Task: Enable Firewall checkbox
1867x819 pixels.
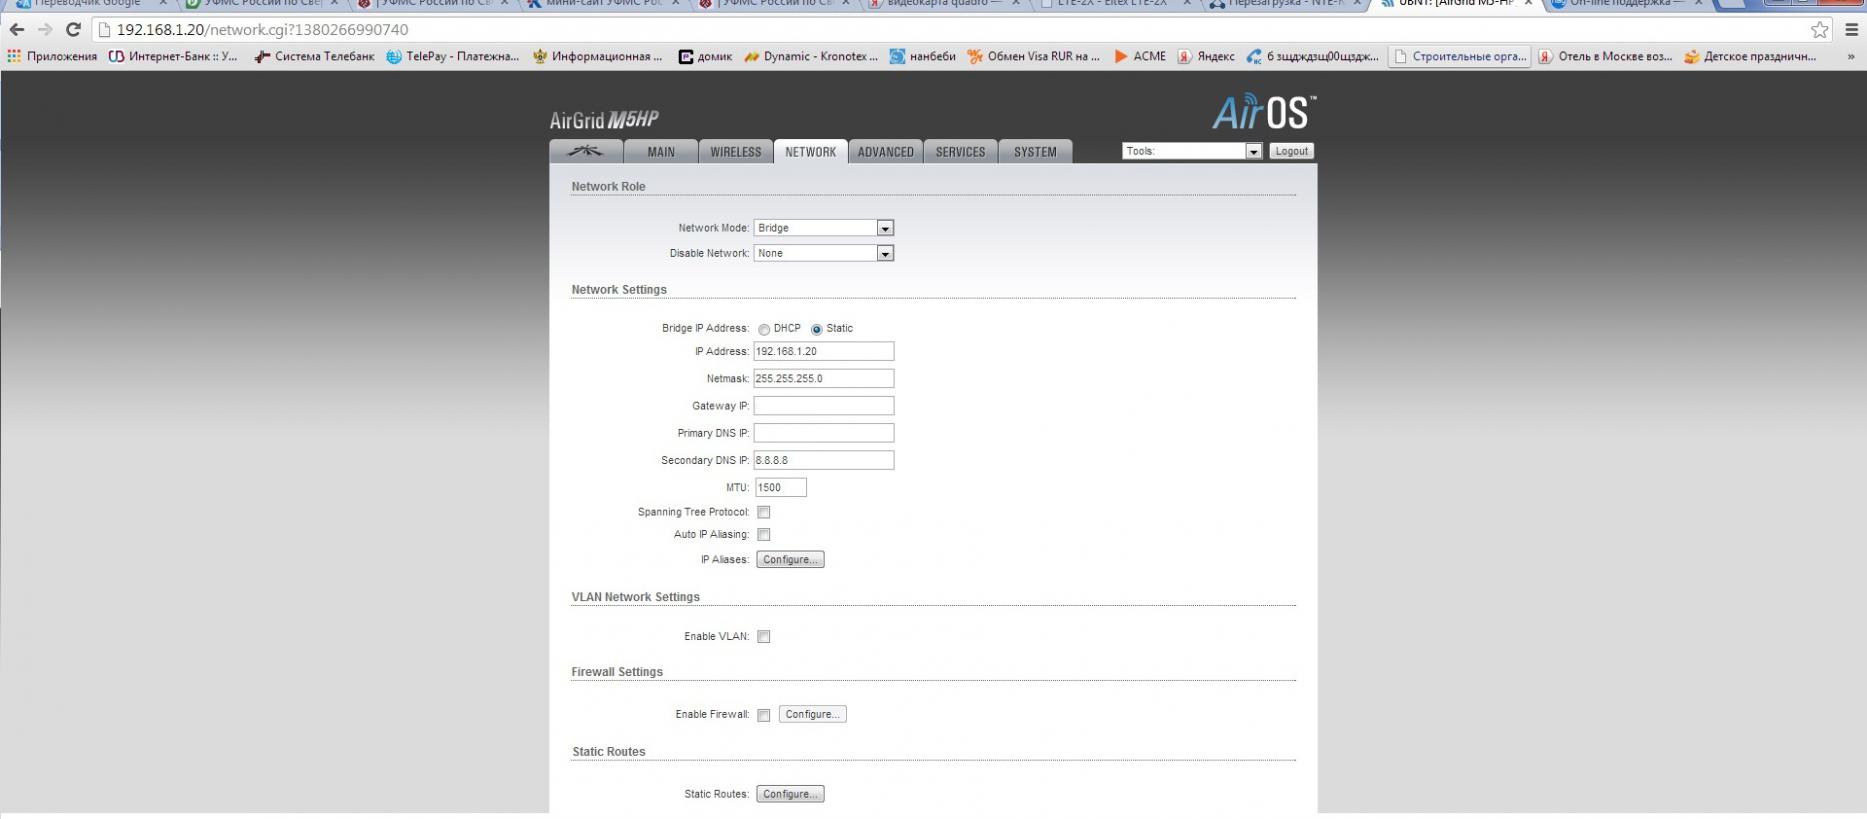Action: [764, 715]
